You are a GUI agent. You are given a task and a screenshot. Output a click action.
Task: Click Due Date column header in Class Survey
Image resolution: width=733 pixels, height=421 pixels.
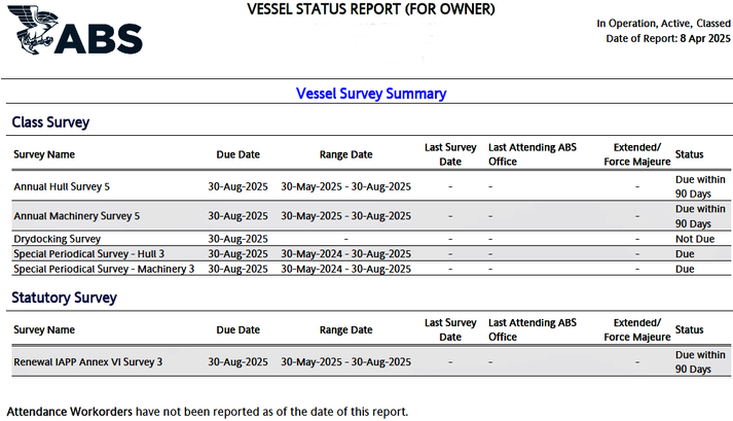click(238, 155)
